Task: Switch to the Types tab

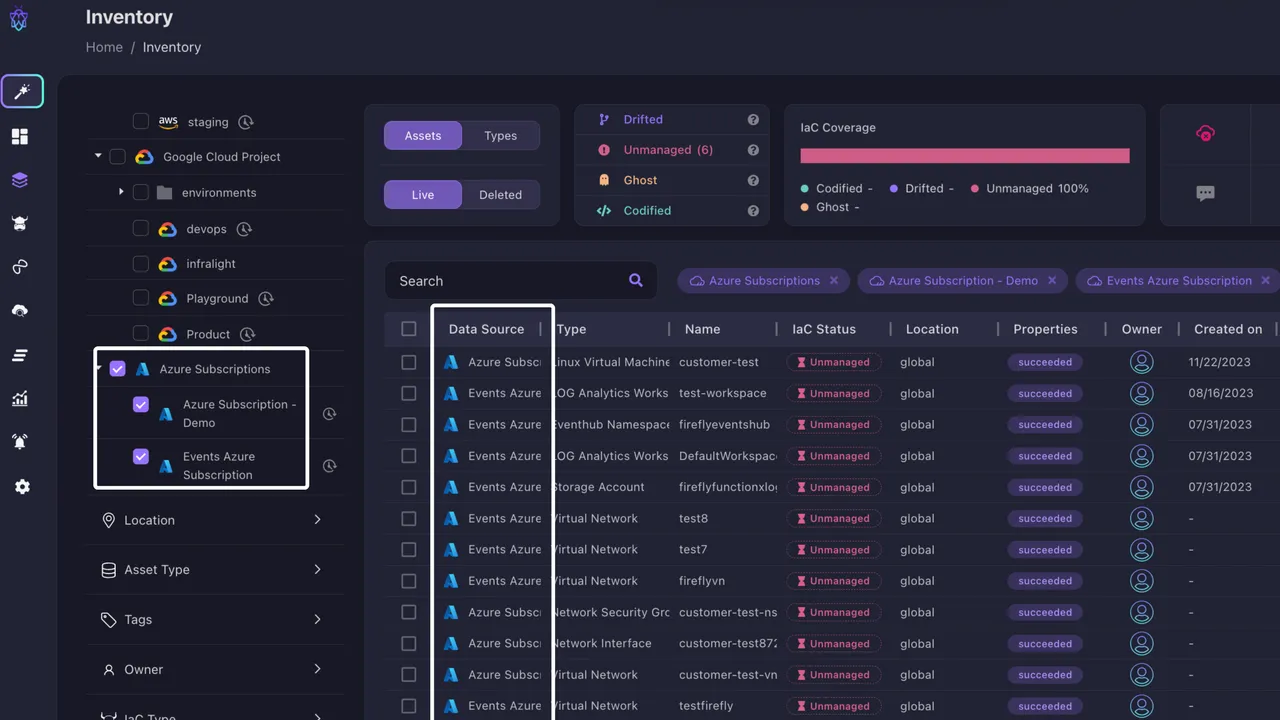Action: (x=501, y=136)
